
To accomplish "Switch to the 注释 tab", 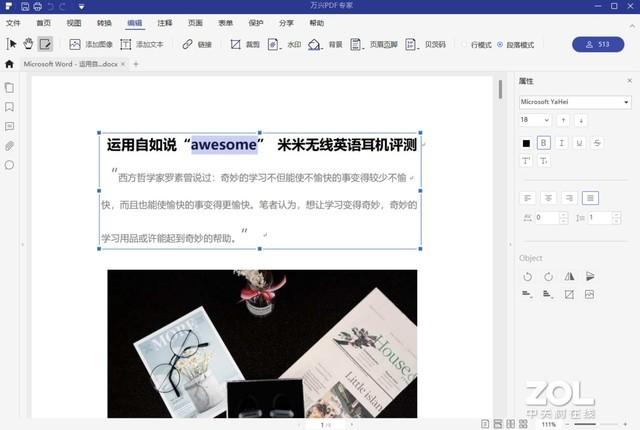I will point(165,23).
